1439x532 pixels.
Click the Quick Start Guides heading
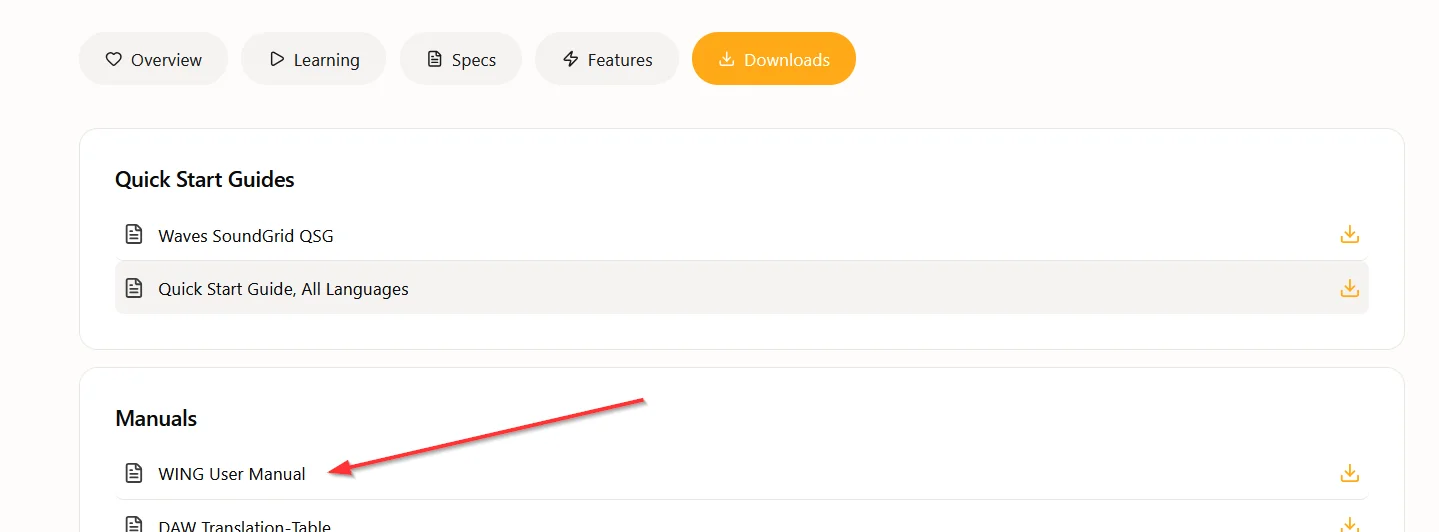(x=205, y=180)
